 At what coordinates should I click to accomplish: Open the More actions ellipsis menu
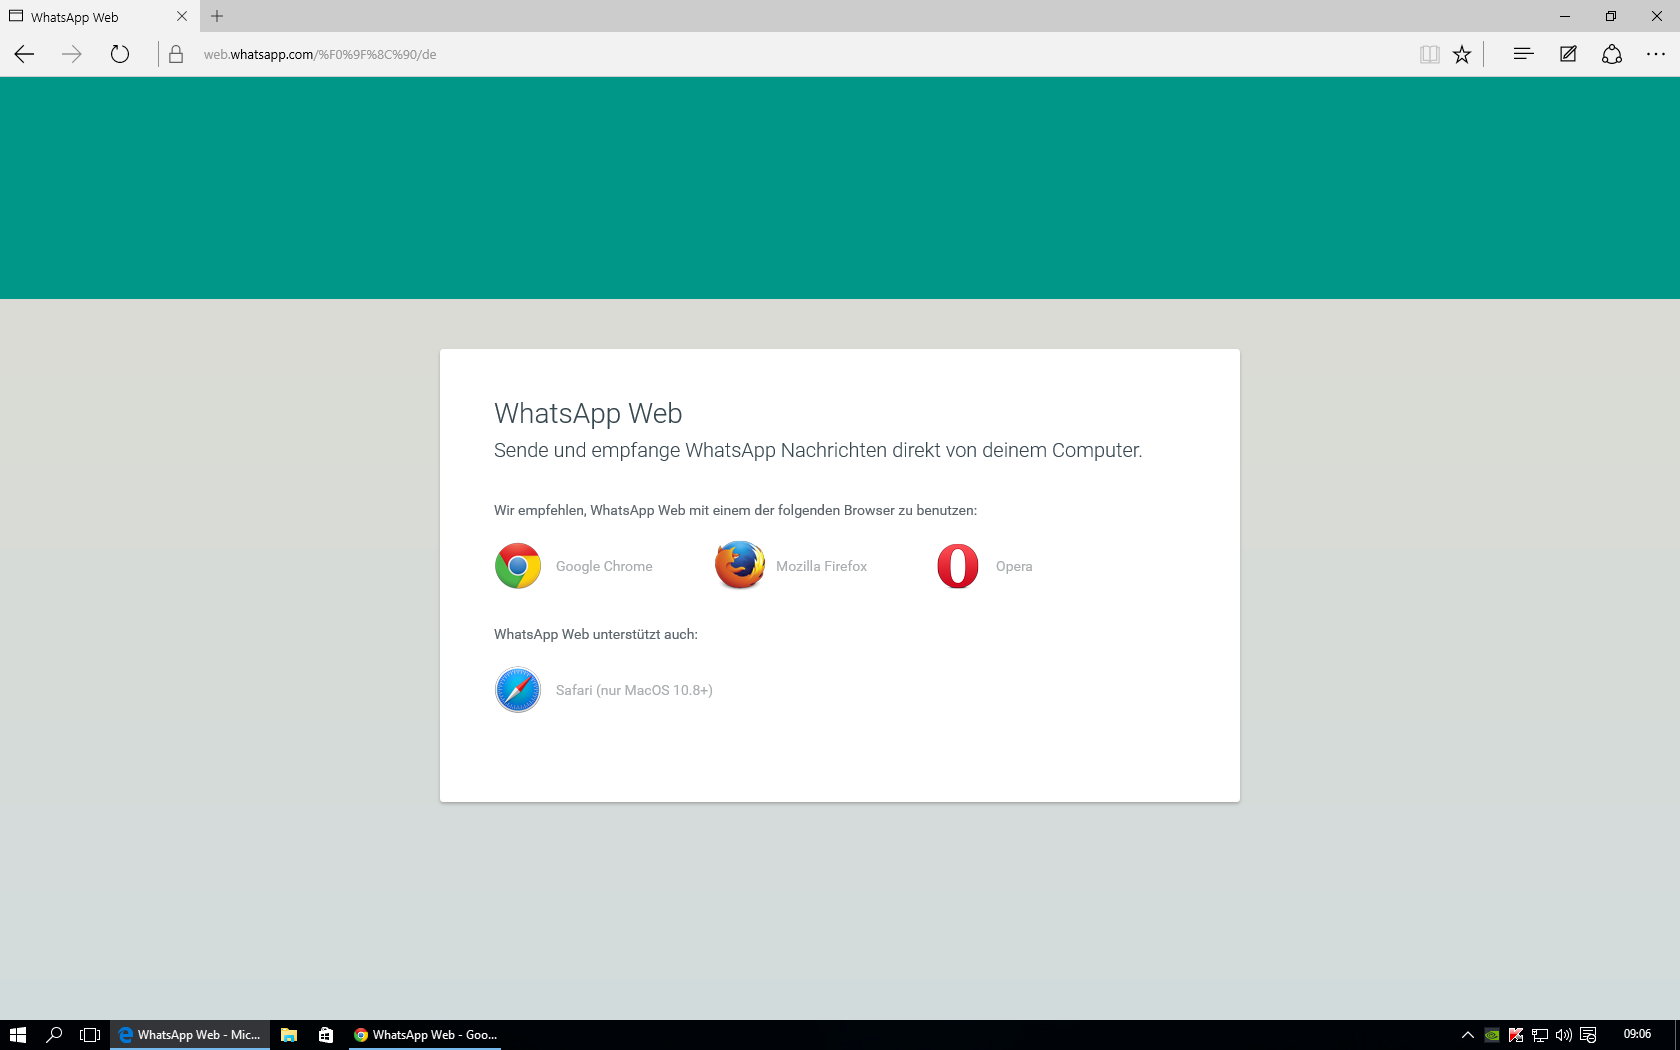(x=1656, y=54)
